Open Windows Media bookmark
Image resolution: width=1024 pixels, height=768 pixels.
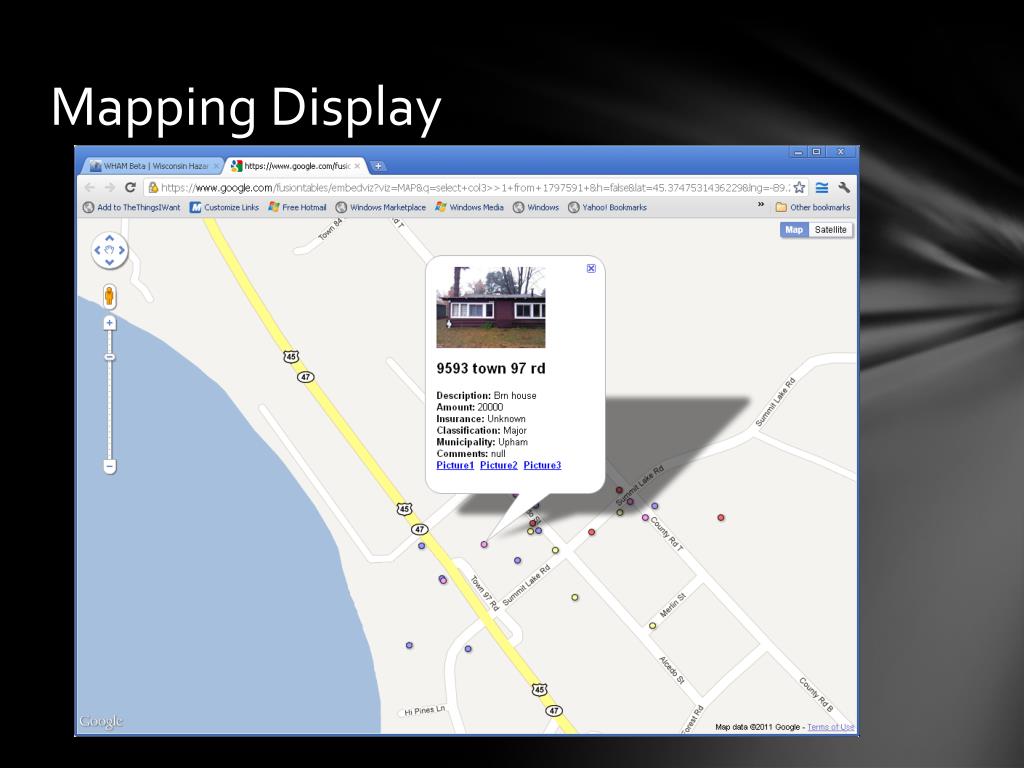click(470, 207)
